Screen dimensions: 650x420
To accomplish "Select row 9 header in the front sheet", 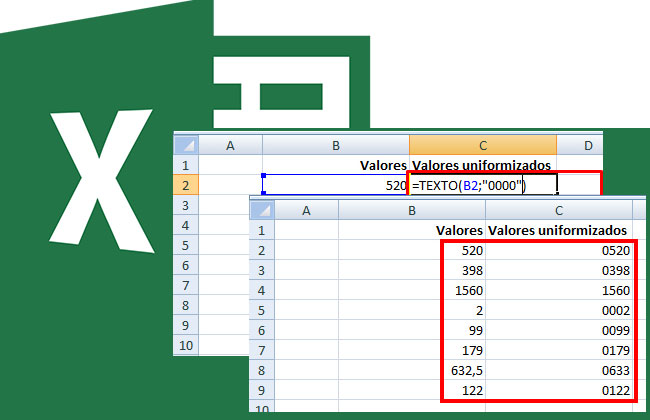I will 262,390.
